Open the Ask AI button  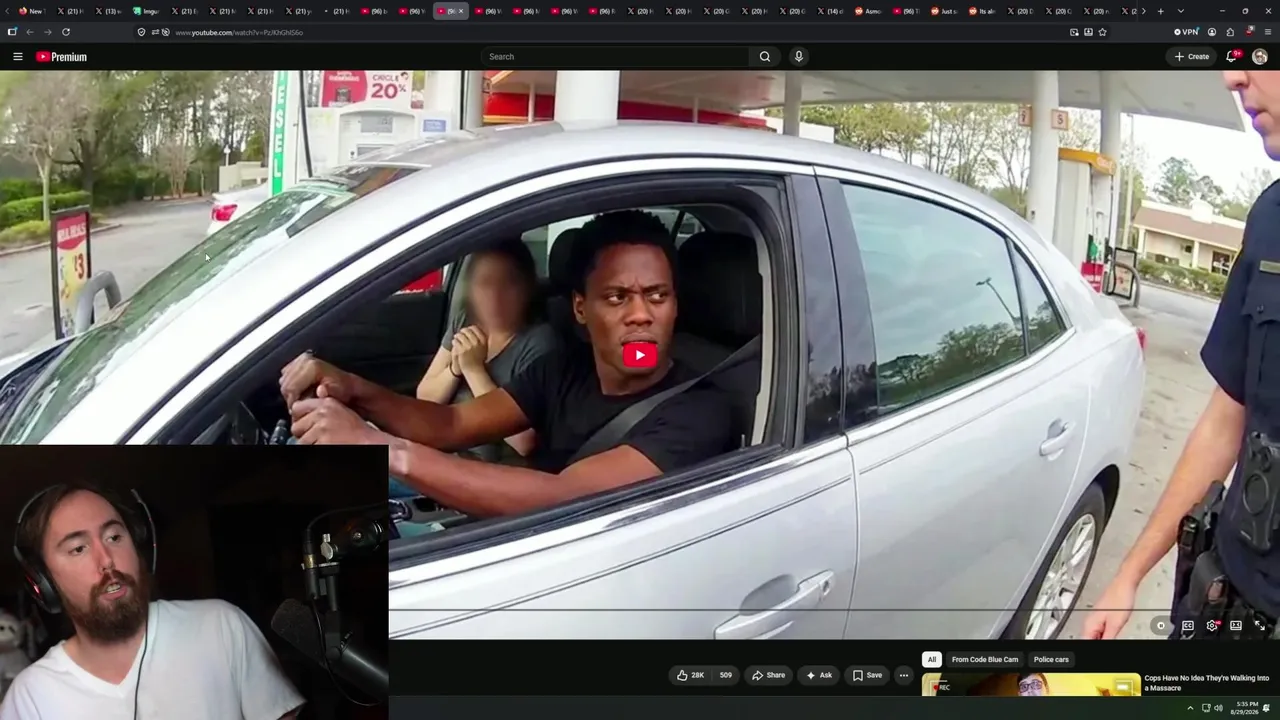click(x=819, y=675)
